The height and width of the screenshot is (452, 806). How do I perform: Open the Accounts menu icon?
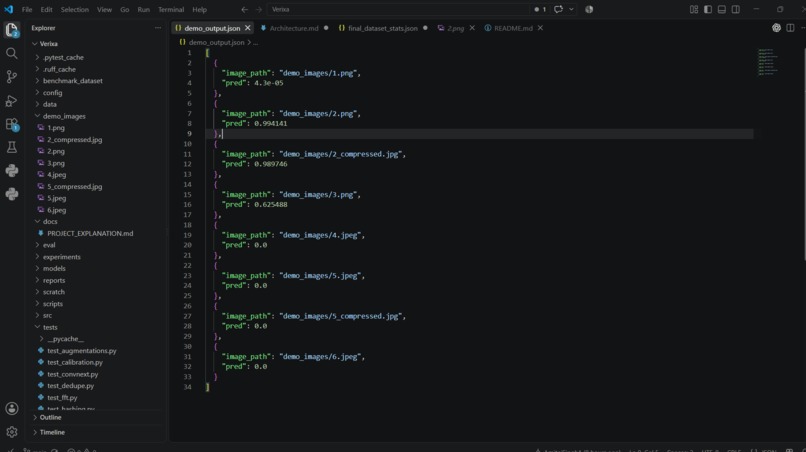(x=11, y=408)
